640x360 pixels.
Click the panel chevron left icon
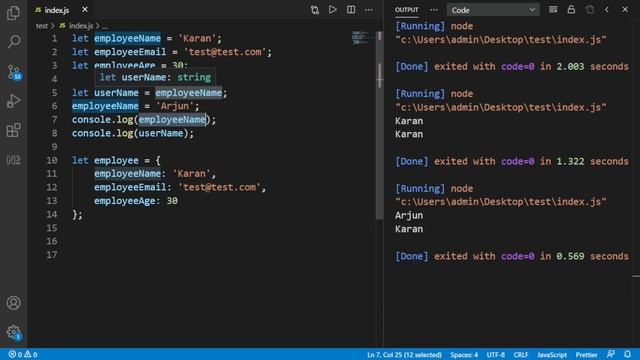[607, 9]
